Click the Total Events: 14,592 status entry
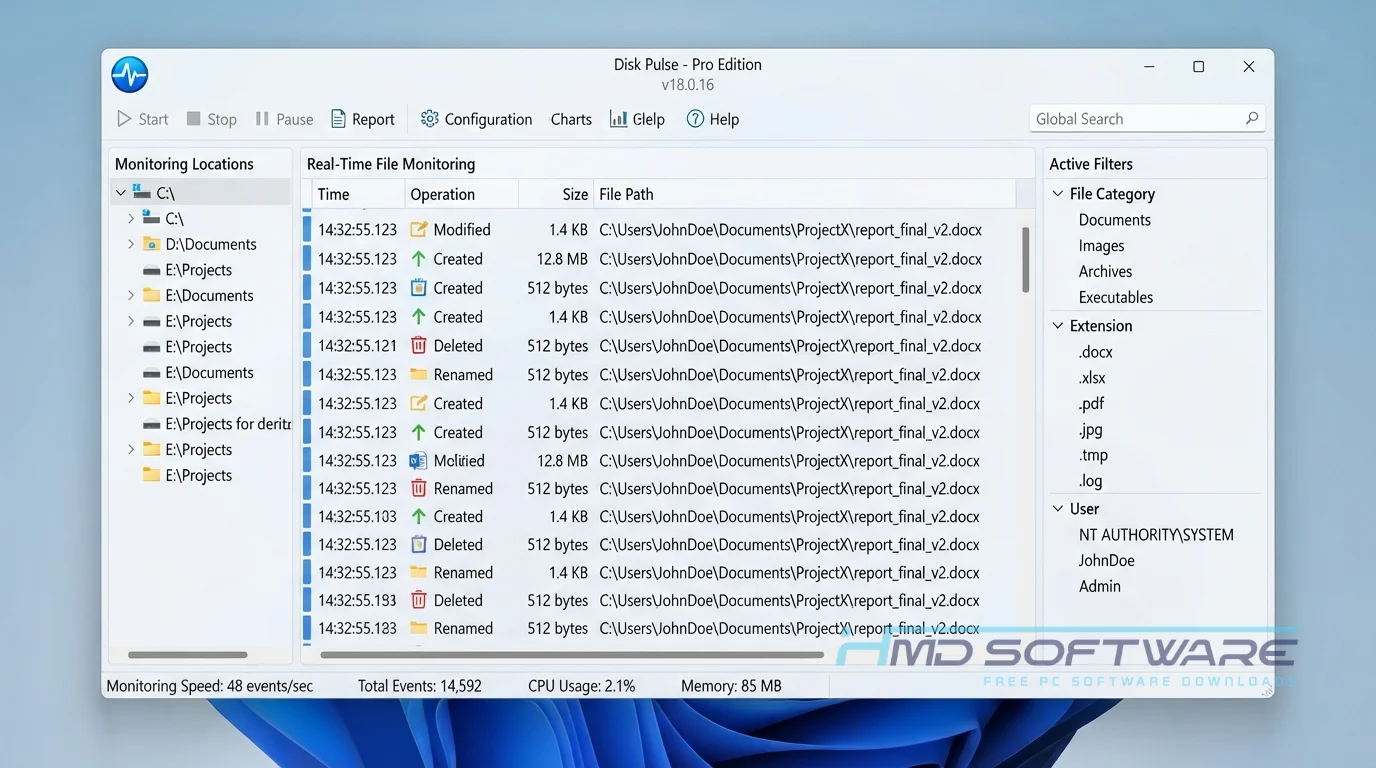This screenshot has height=768, width=1376. click(x=420, y=686)
